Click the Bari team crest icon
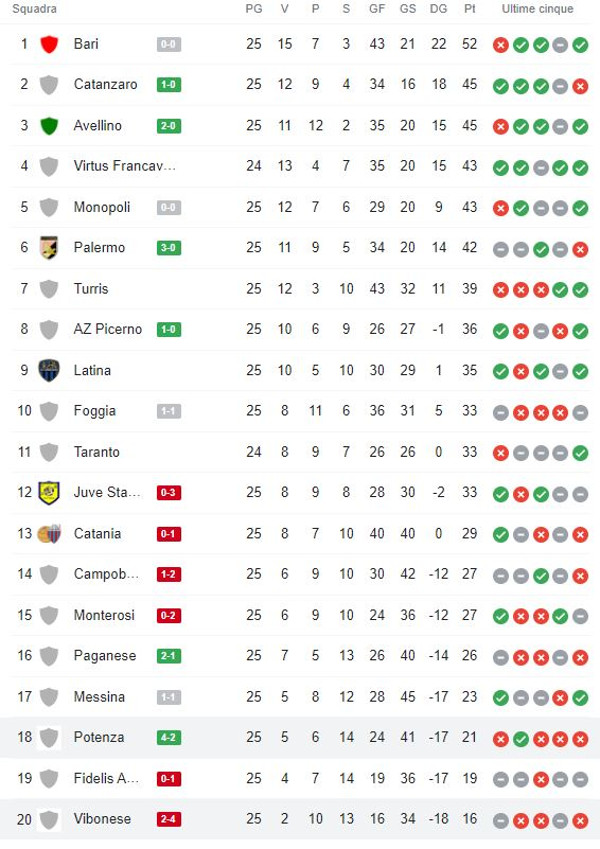The image size is (600, 849). 49,44
